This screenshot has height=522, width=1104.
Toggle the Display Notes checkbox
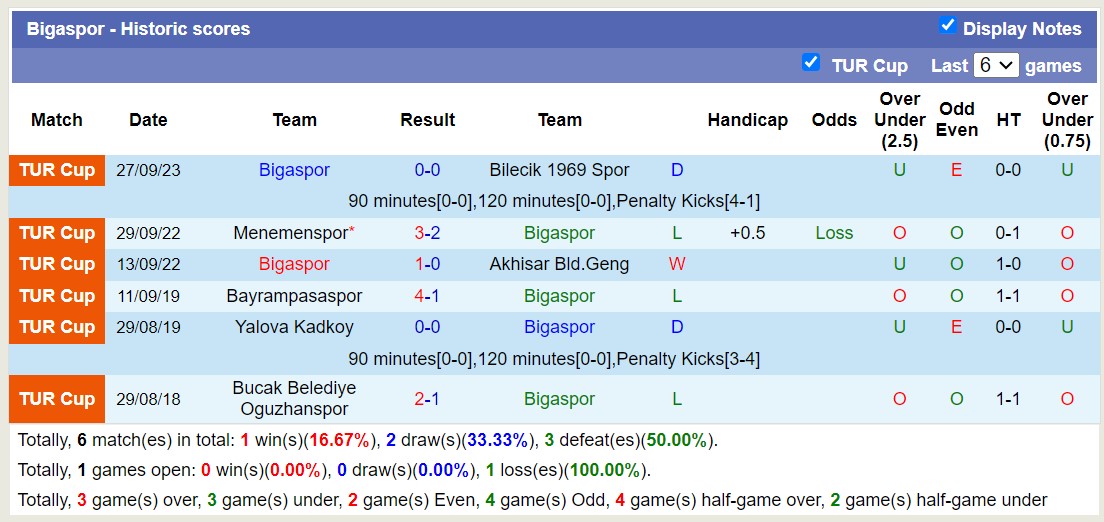(948, 26)
